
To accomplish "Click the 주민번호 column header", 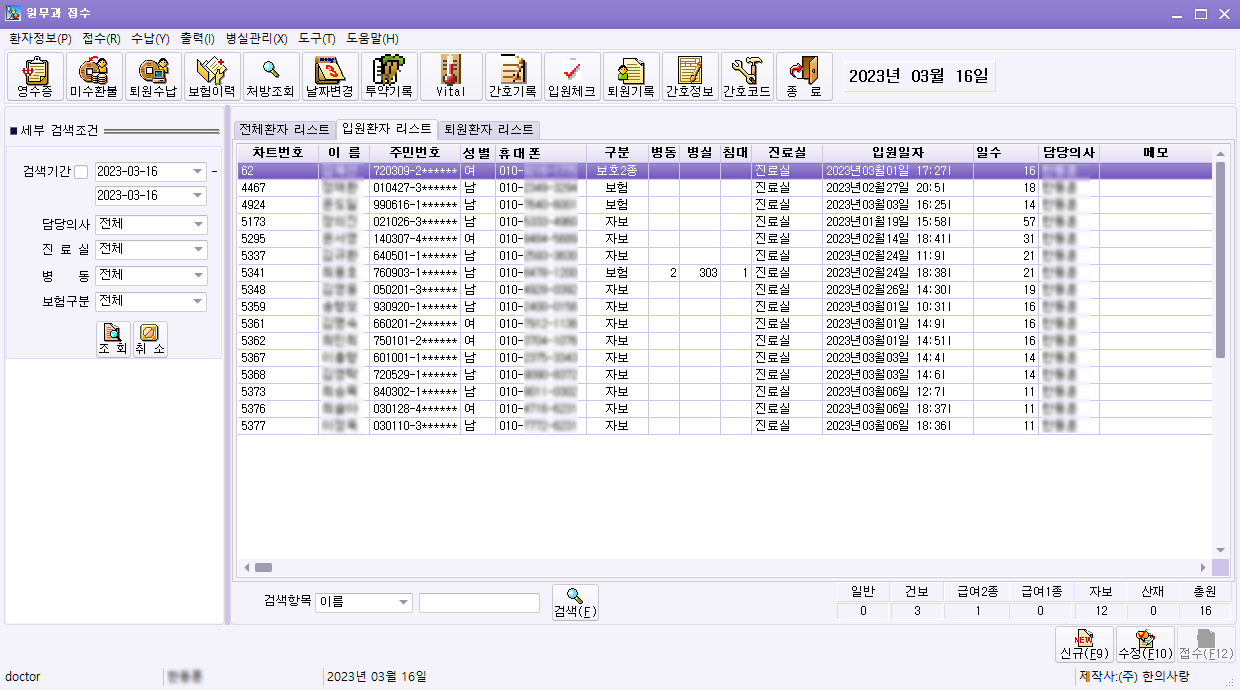I will click(x=414, y=153).
